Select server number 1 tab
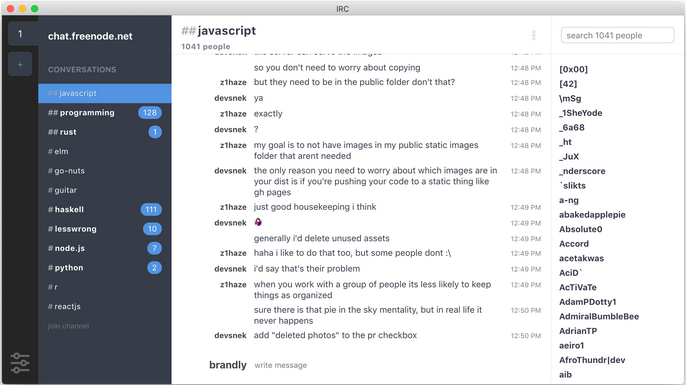This screenshot has height=385, width=686. click(x=20, y=34)
